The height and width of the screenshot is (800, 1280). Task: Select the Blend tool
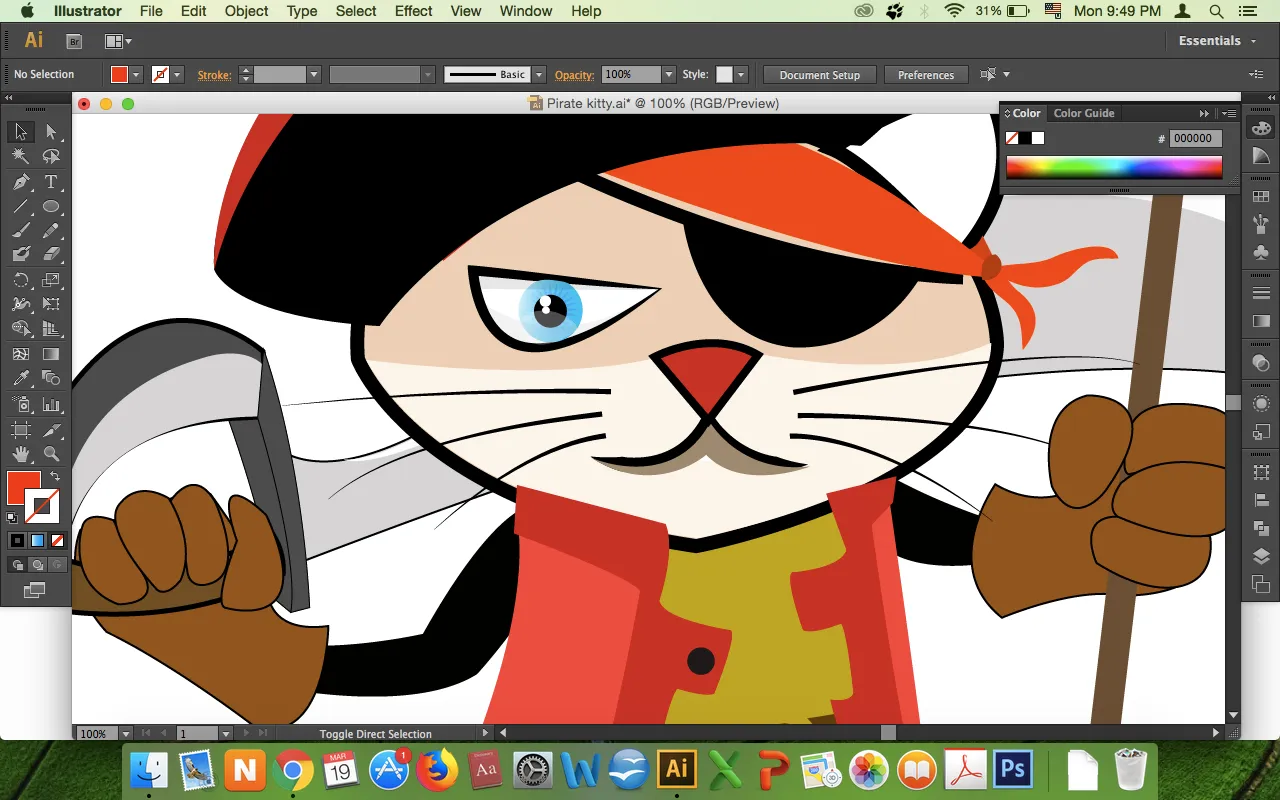52,379
